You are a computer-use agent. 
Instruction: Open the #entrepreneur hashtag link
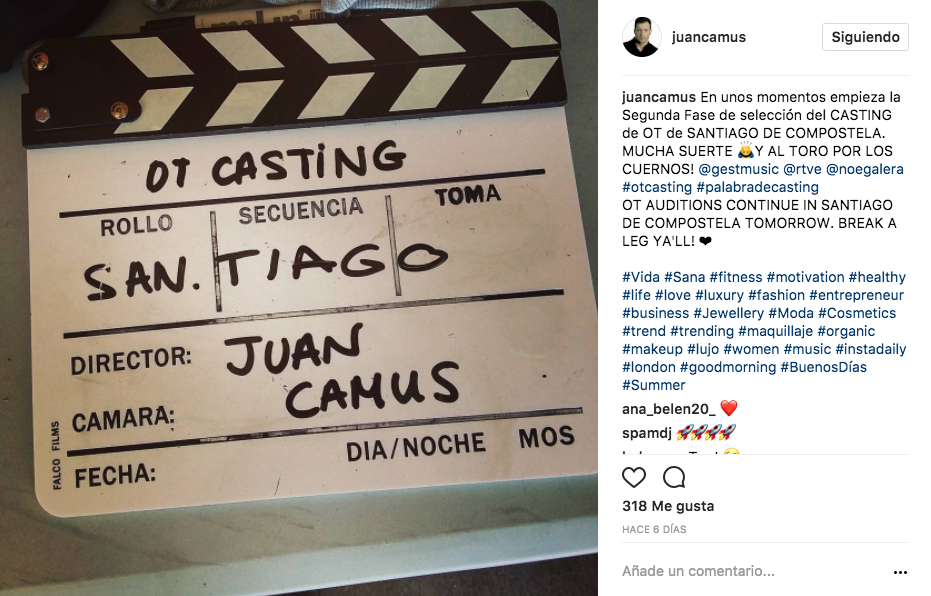coord(856,295)
